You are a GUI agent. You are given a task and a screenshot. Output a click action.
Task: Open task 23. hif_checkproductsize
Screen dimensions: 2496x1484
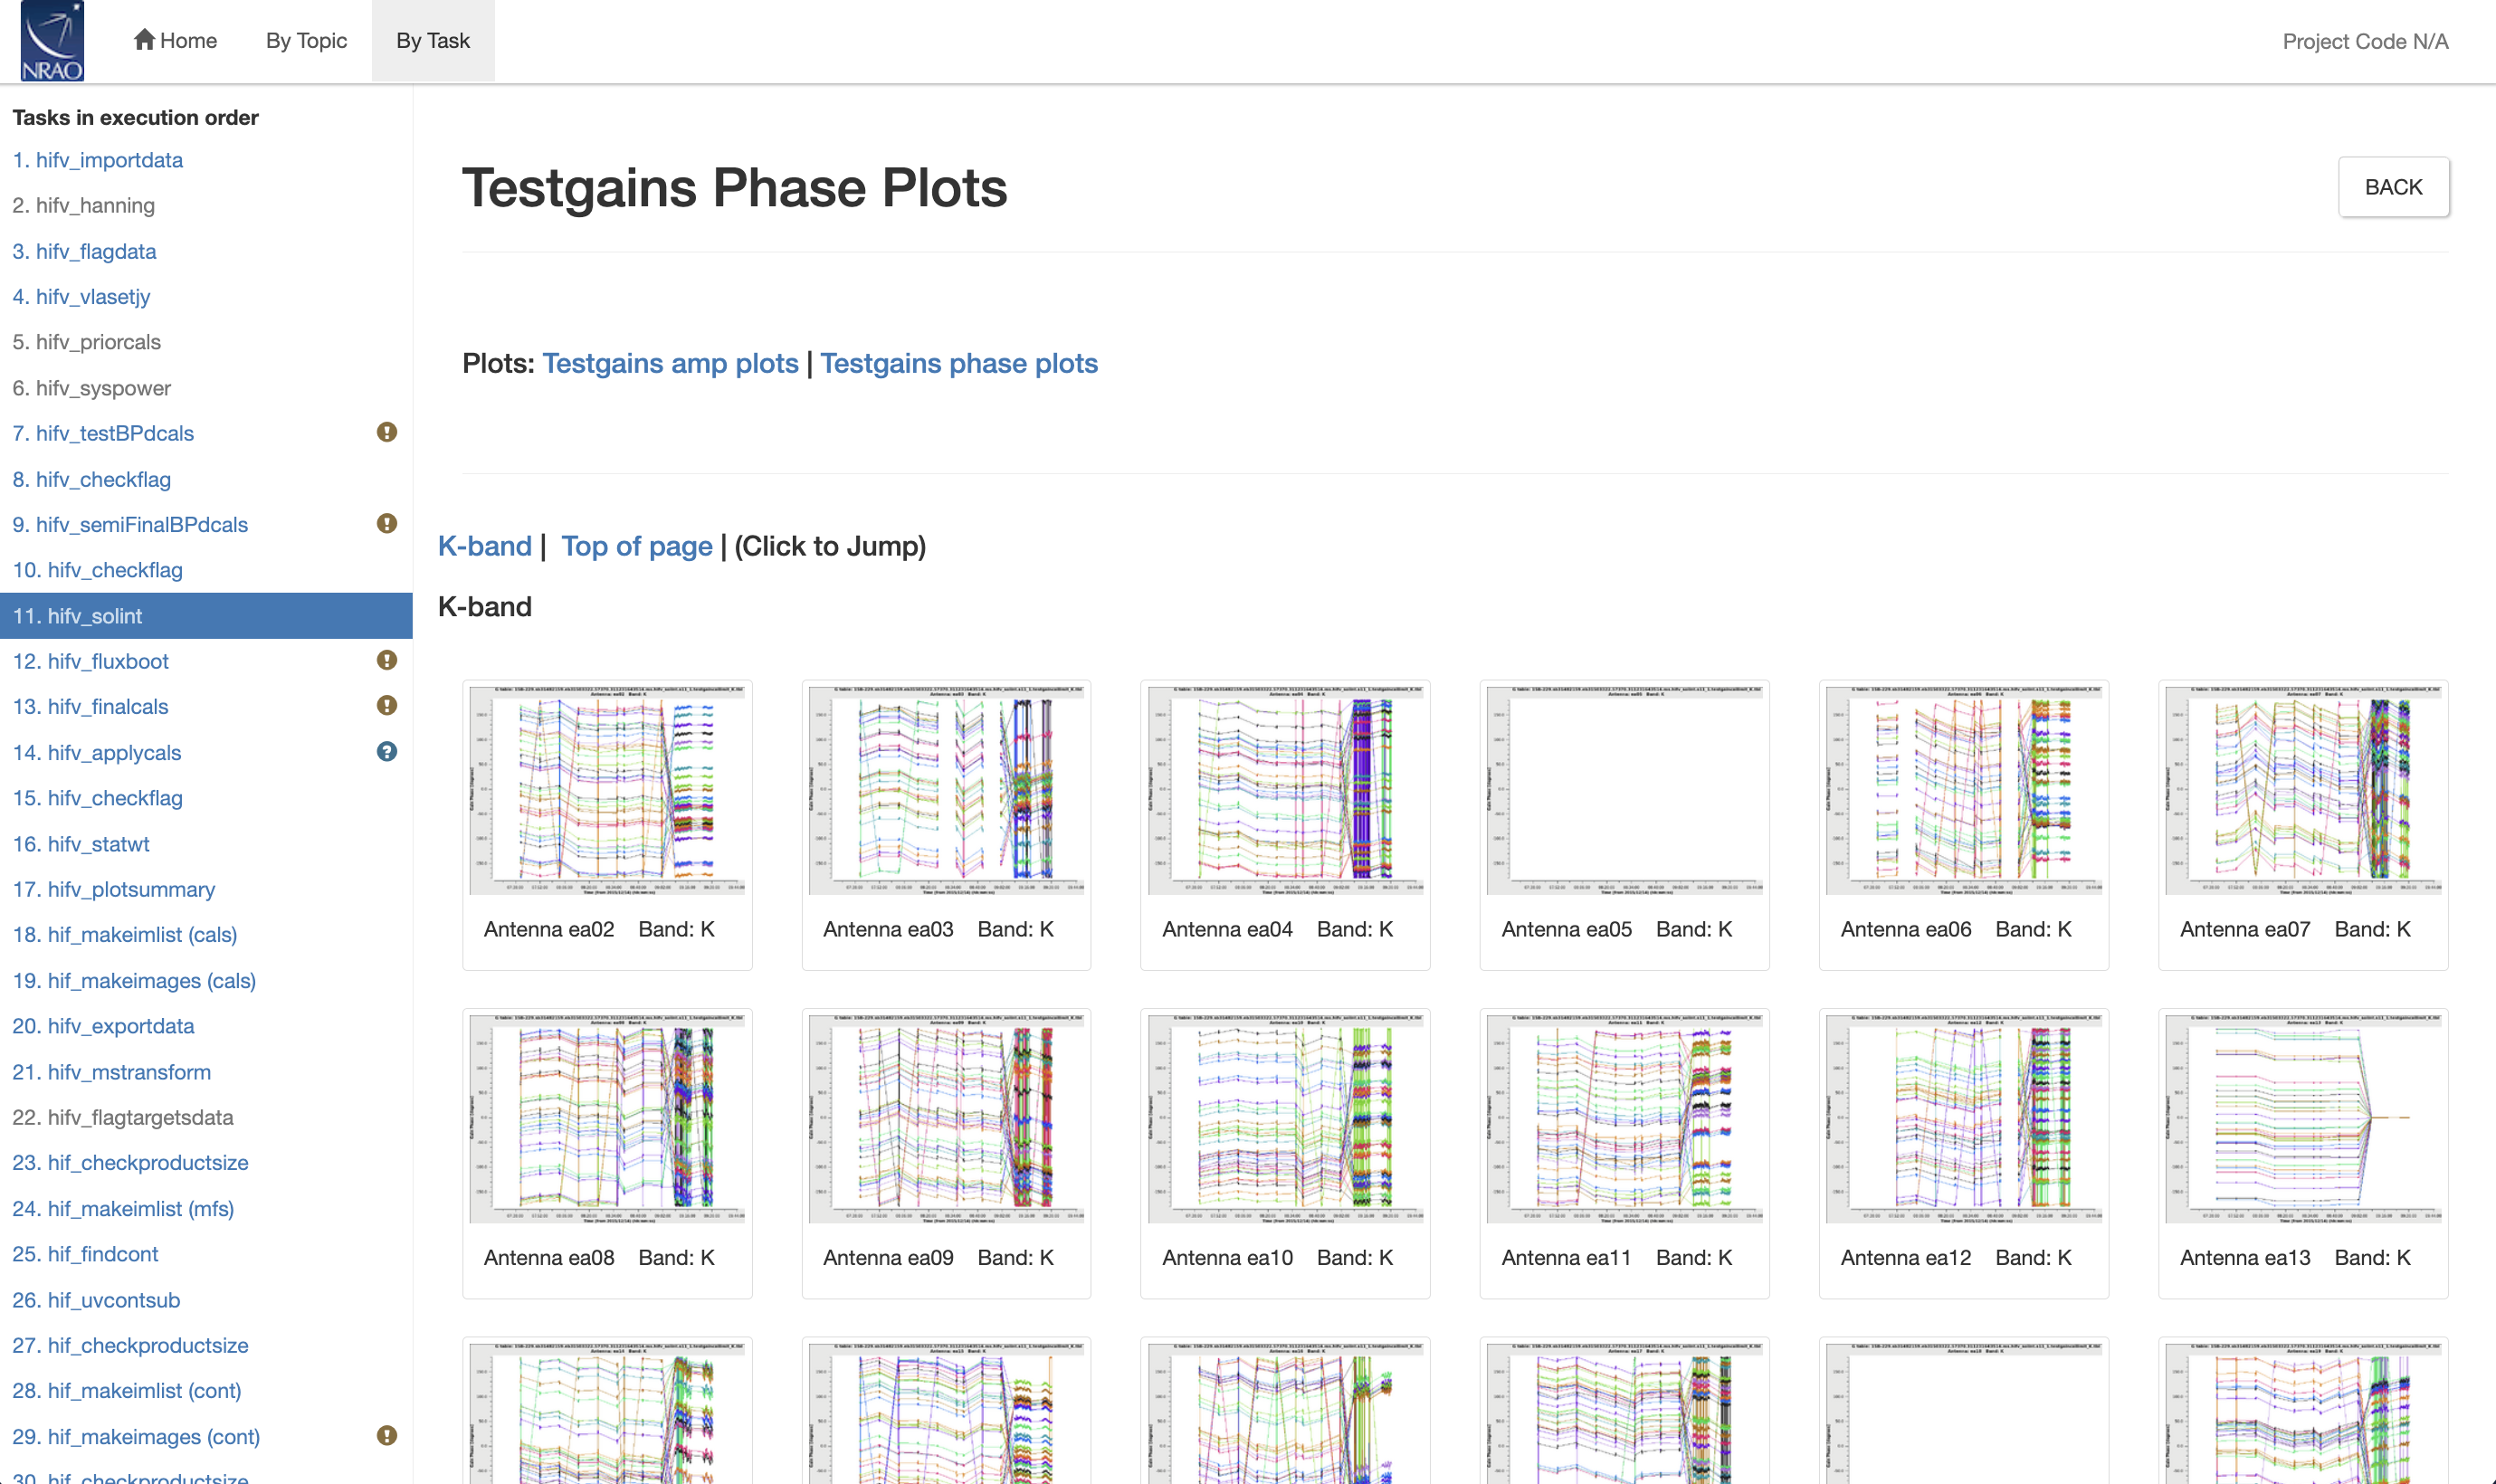(130, 1162)
